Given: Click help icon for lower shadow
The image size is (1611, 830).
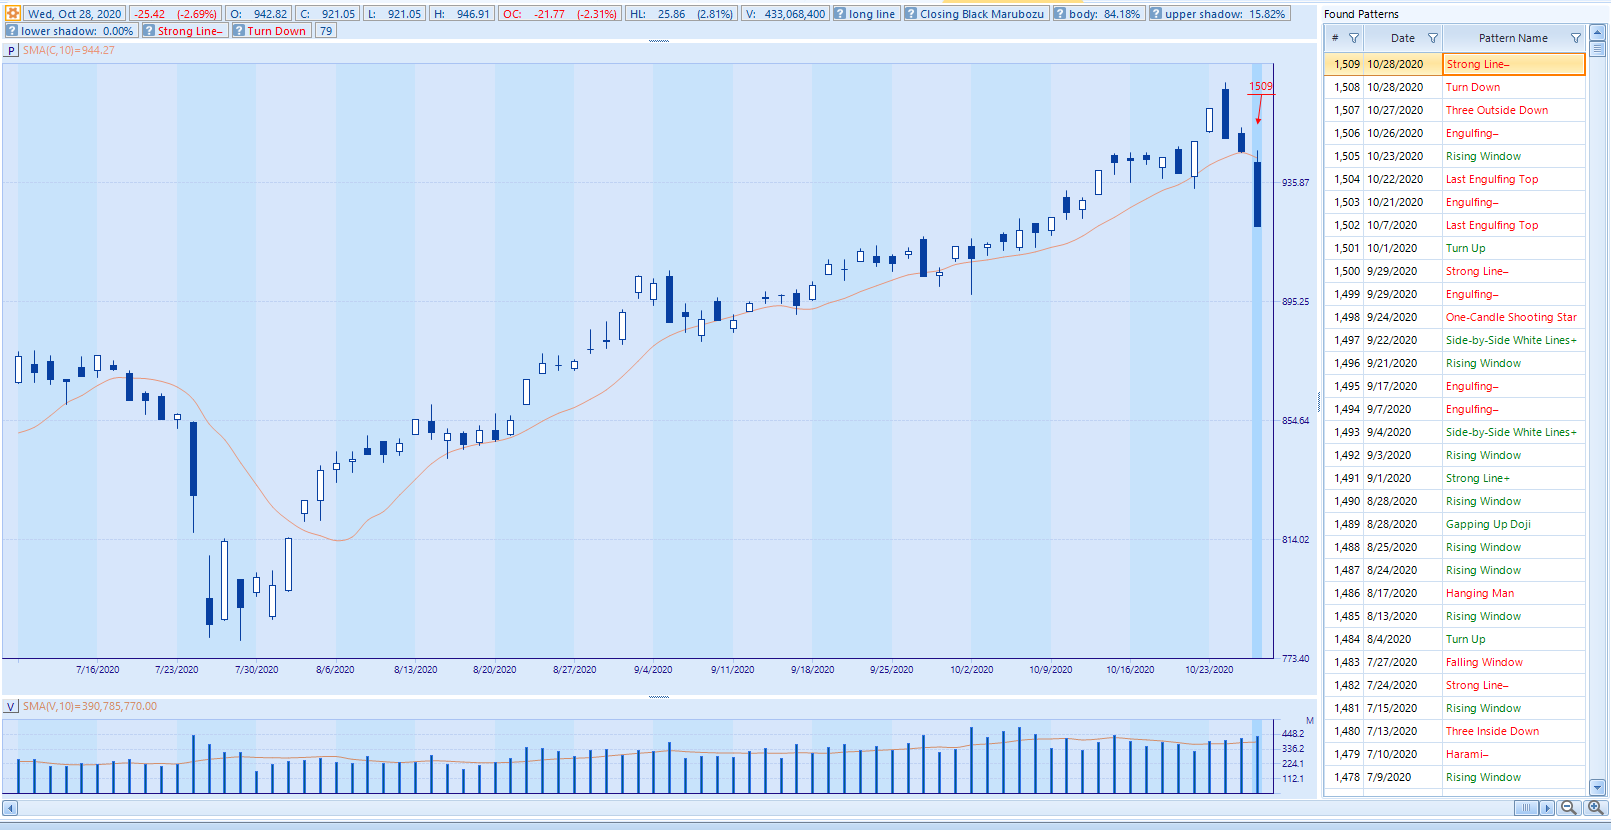Looking at the screenshot, I should [x=12, y=31].
